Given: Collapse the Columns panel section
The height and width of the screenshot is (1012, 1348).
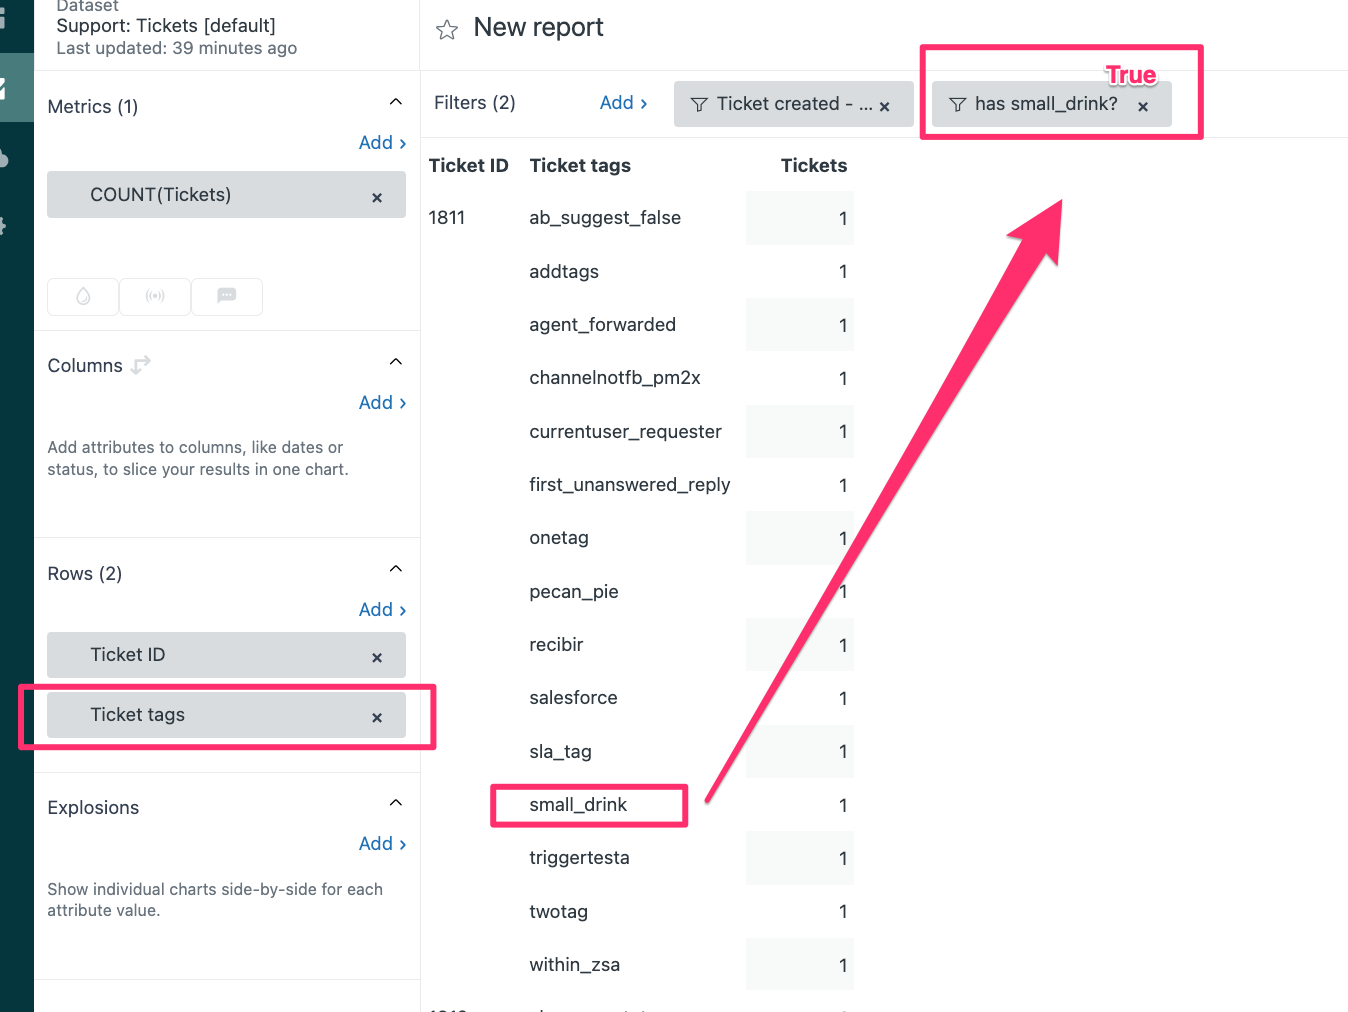Looking at the screenshot, I should point(396,362).
